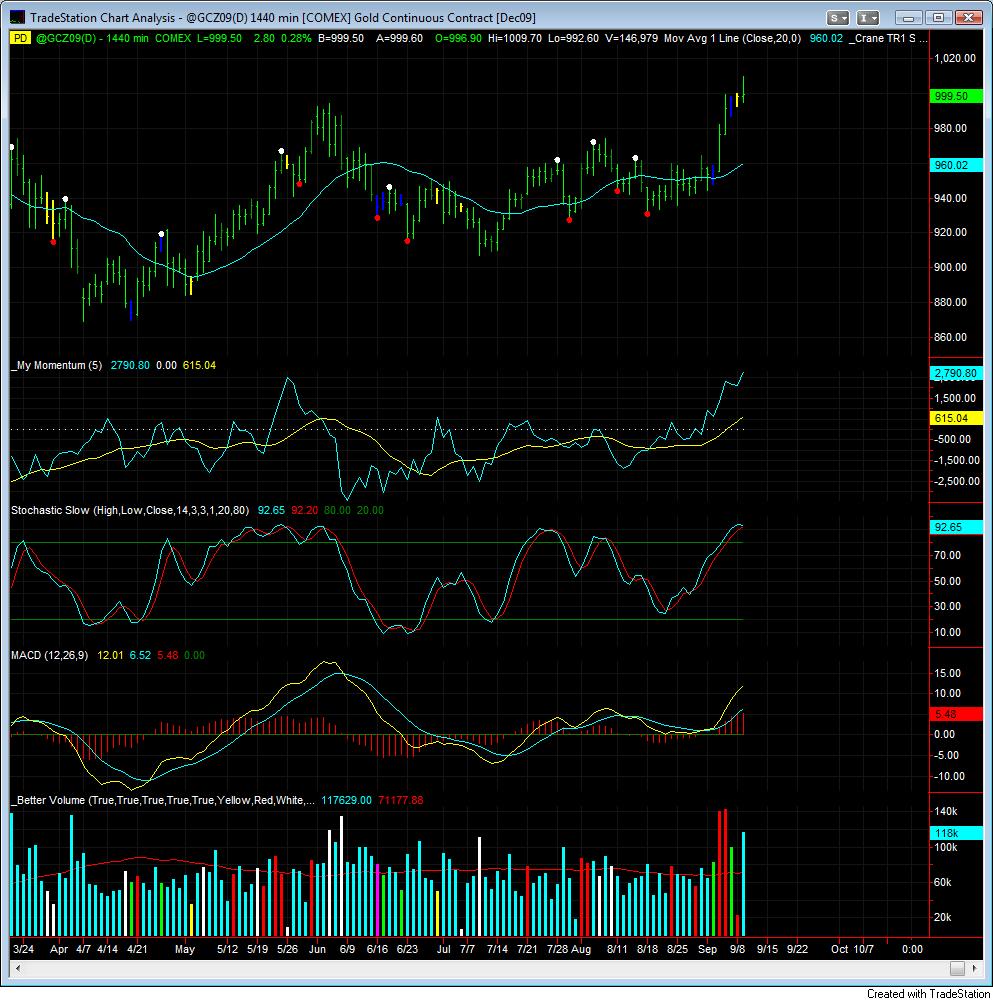Click the cyan 118k volume marker

(x=956, y=833)
